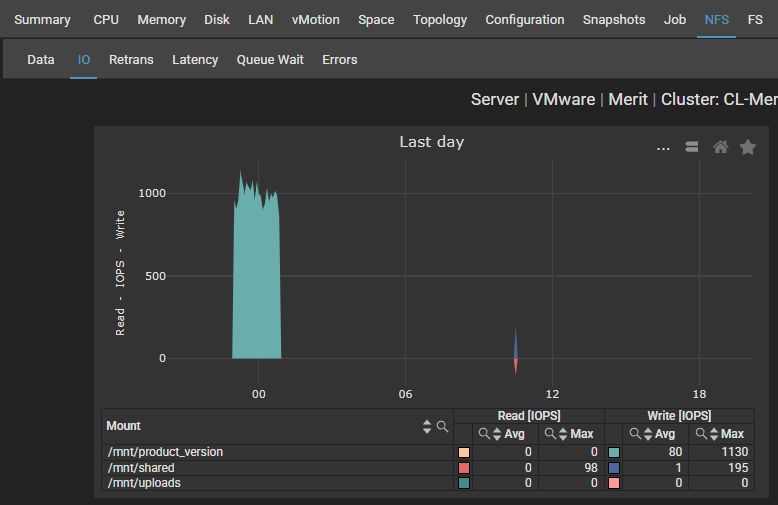Click the VMware breadcrumb link
The width and height of the screenshot is (778, 505).
563,100
